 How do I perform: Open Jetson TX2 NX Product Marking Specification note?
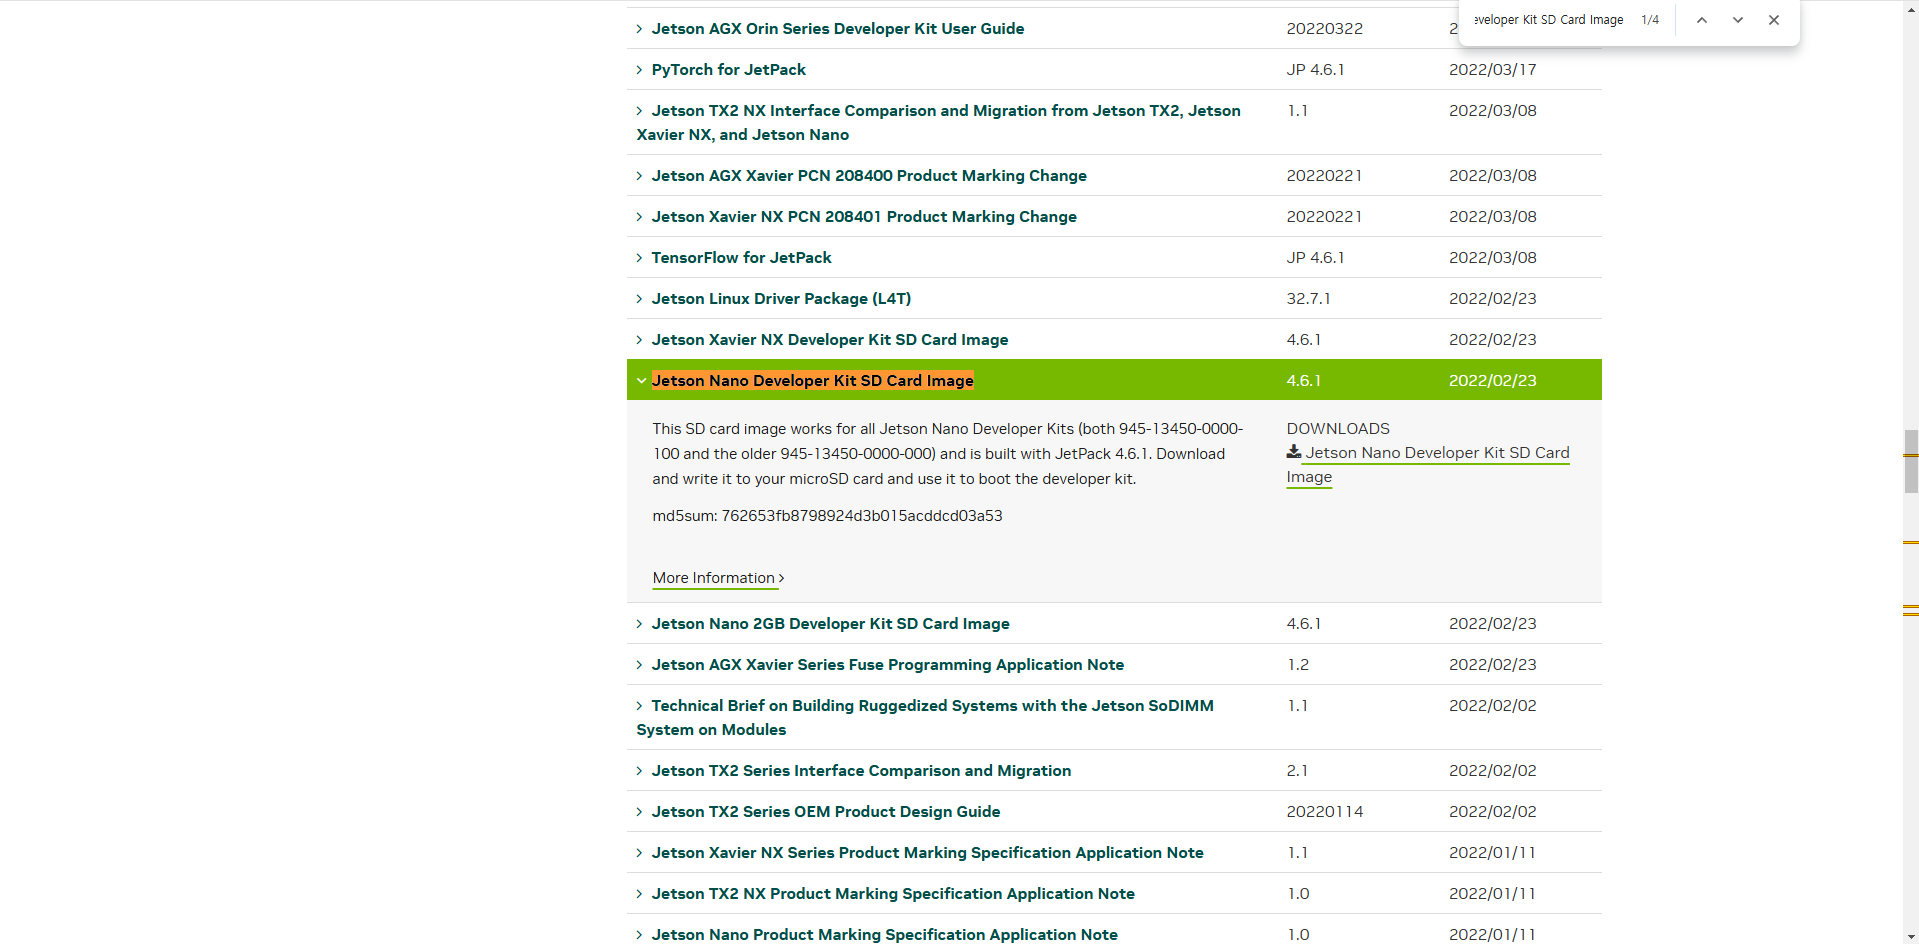point(893,894)
